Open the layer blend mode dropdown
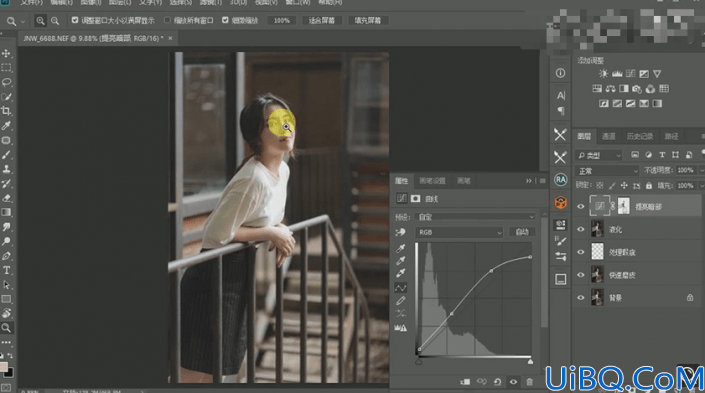705x393 pixels. (x=607, y=171)
